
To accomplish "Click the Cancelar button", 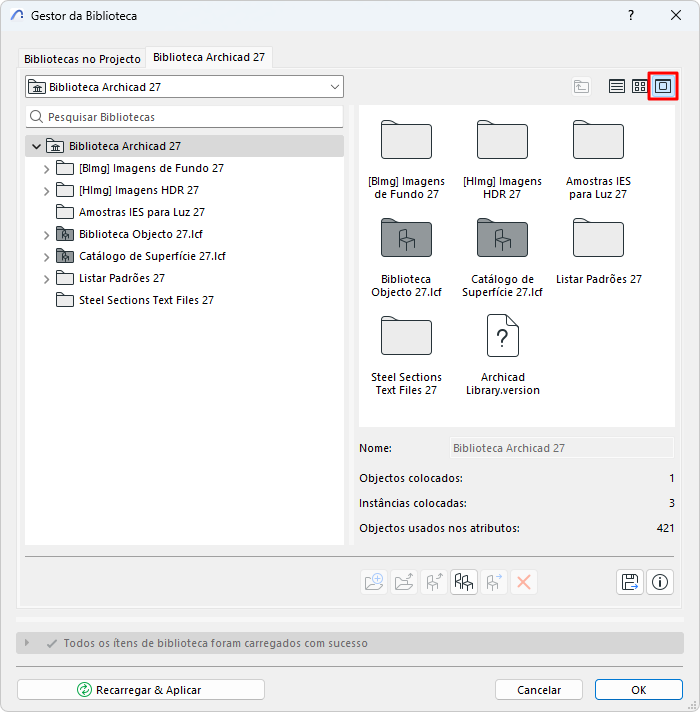I will coord(539,690).
